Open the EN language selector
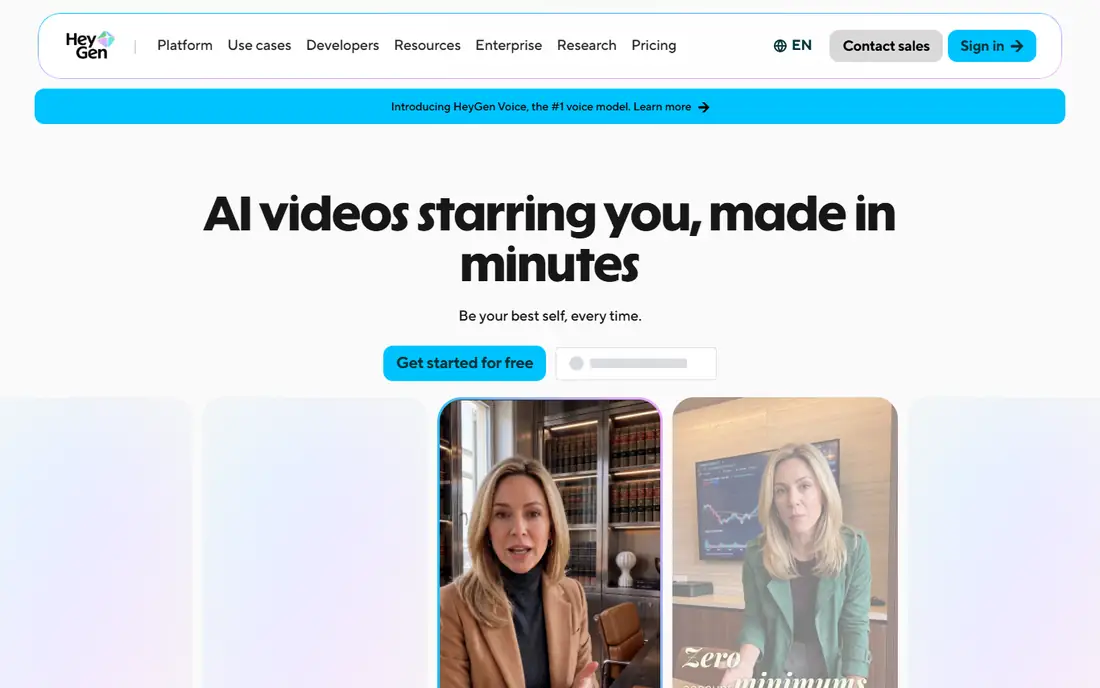 click(x=793, y=46)
